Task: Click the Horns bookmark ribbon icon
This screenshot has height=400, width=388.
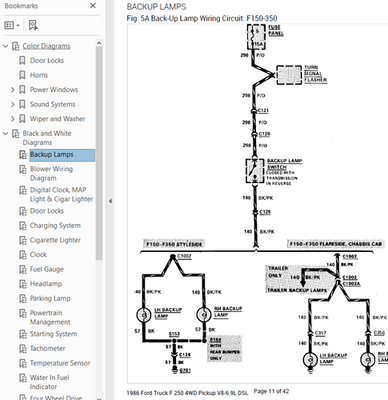Action: coord(22,75)
